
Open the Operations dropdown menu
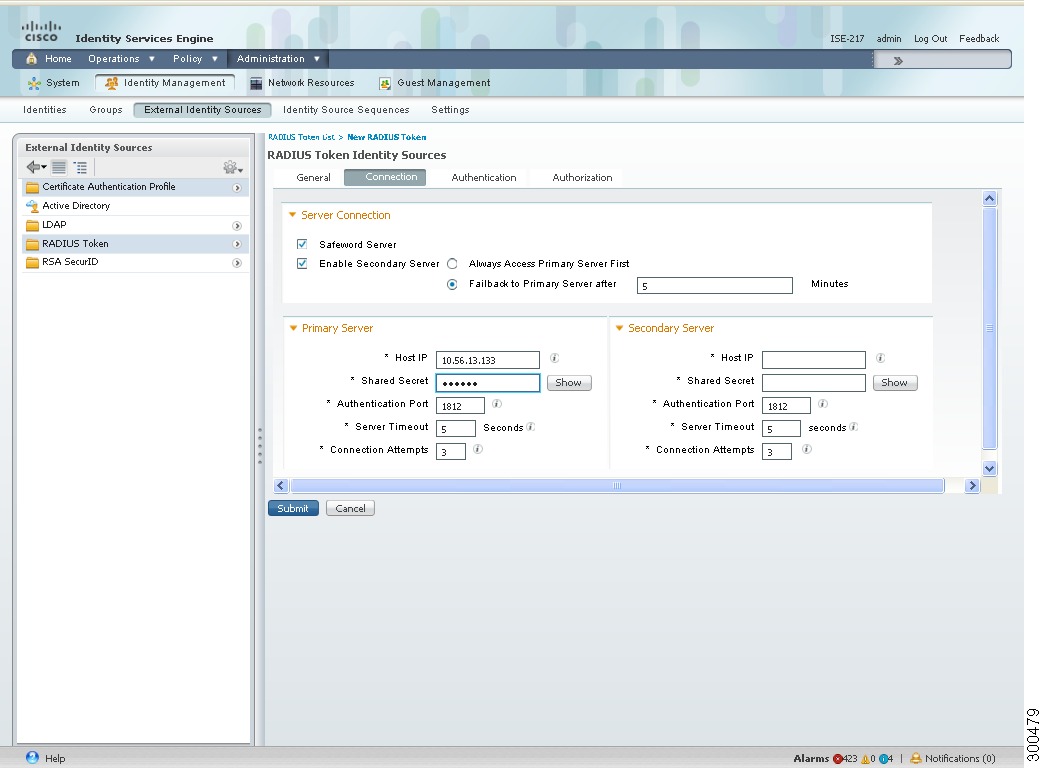pyautogui.click(x=121, y=59)
